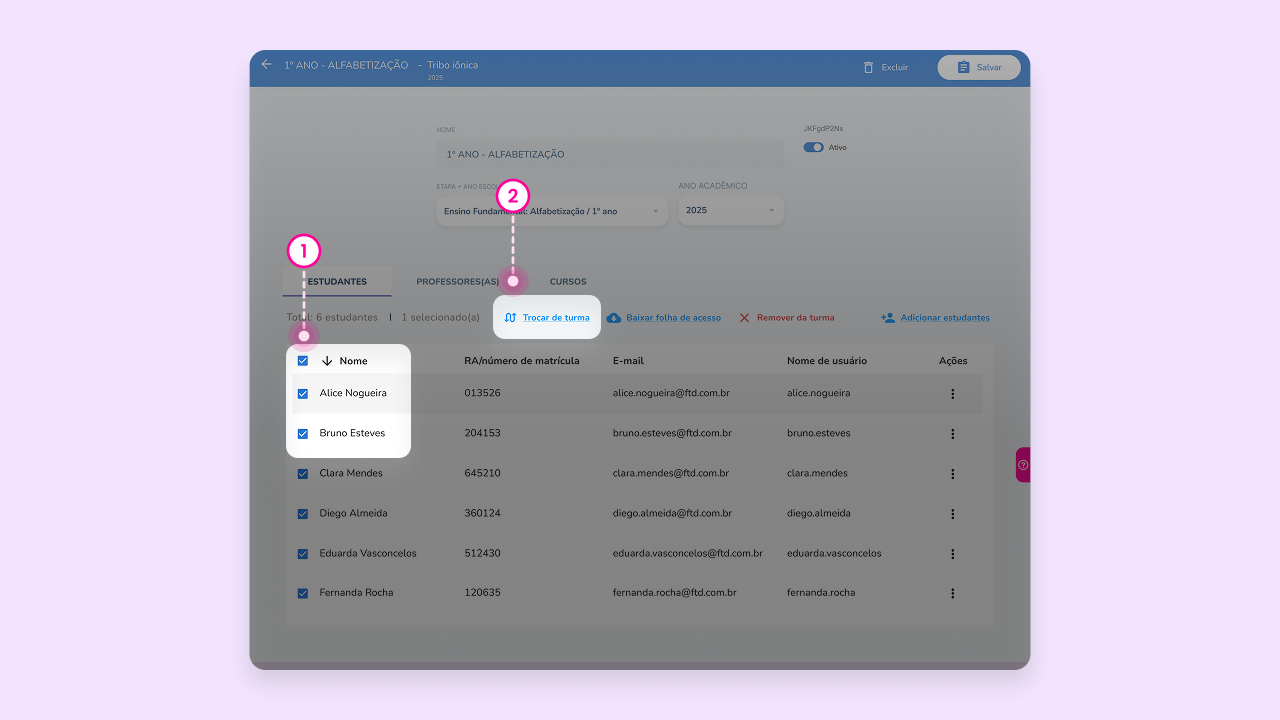Uncheck Fernanda Rocha's checkbox

coord(303,593)
